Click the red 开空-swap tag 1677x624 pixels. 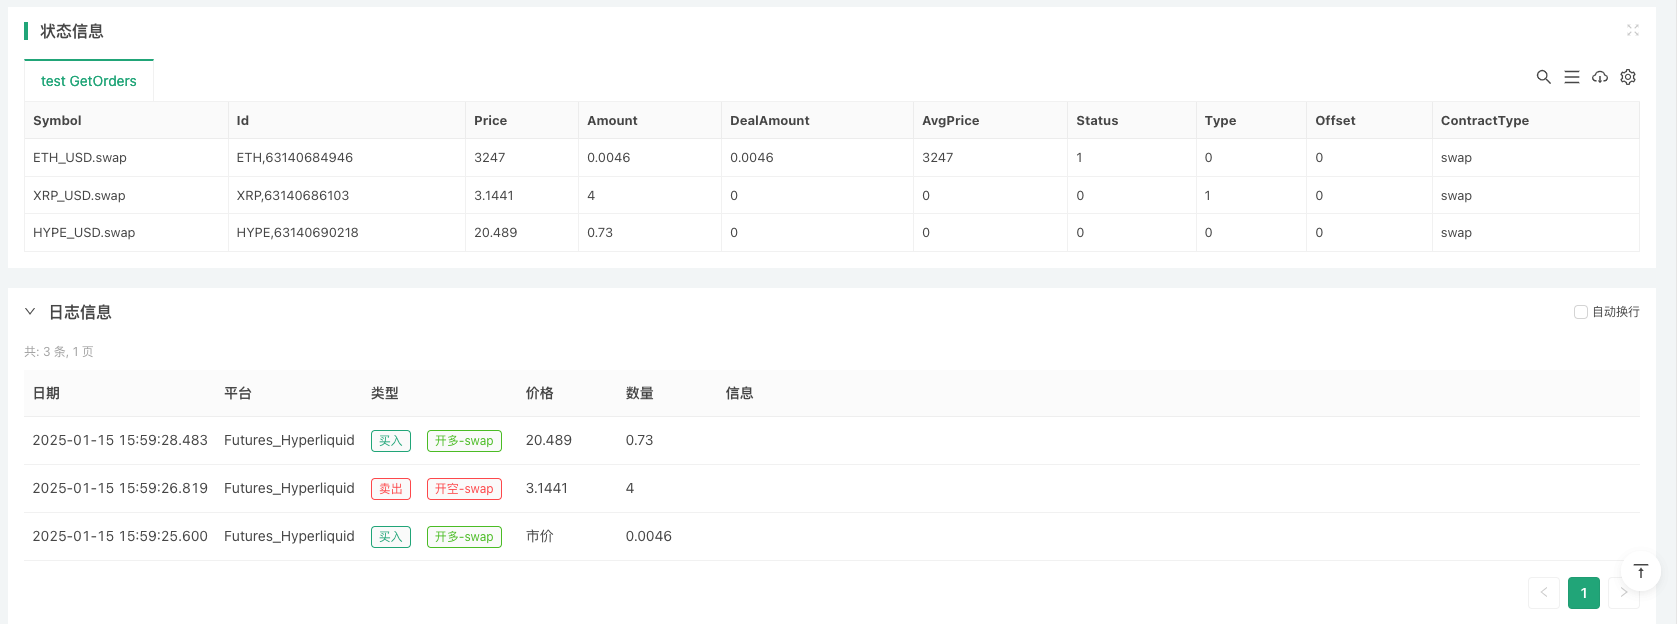click(464, 489)
